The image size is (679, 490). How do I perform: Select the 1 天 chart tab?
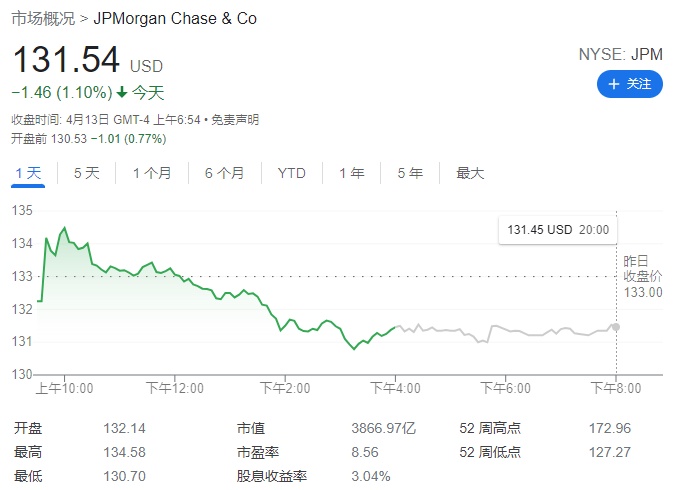point(29,173)
